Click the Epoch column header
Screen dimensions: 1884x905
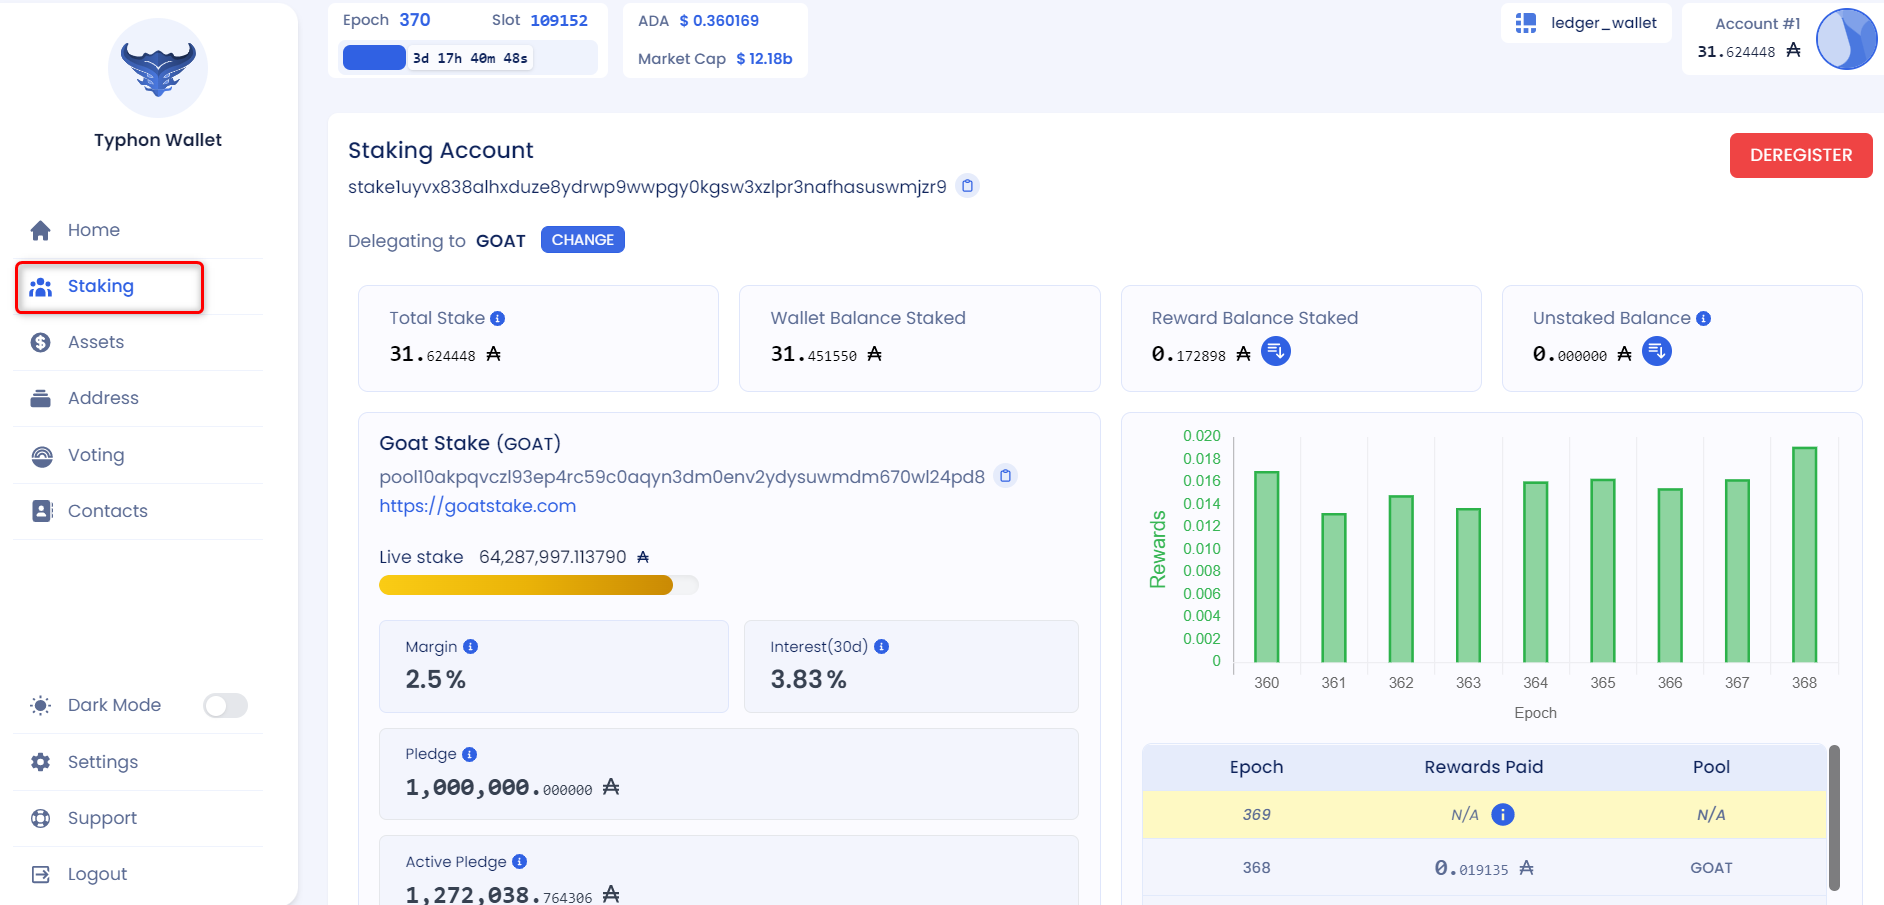click(x=1256, y=767)
